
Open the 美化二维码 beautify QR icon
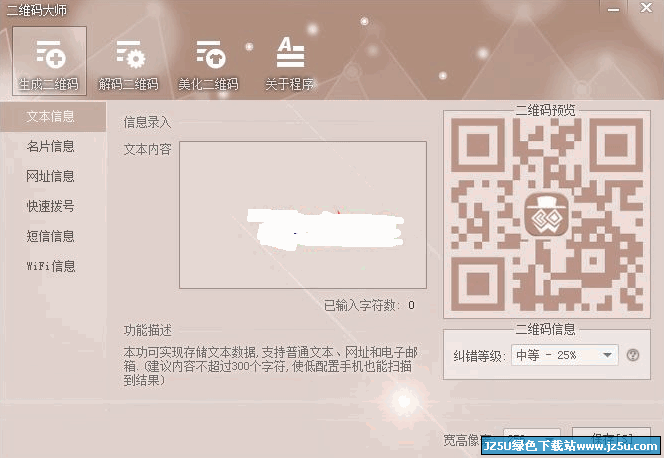tap(208, 63)
